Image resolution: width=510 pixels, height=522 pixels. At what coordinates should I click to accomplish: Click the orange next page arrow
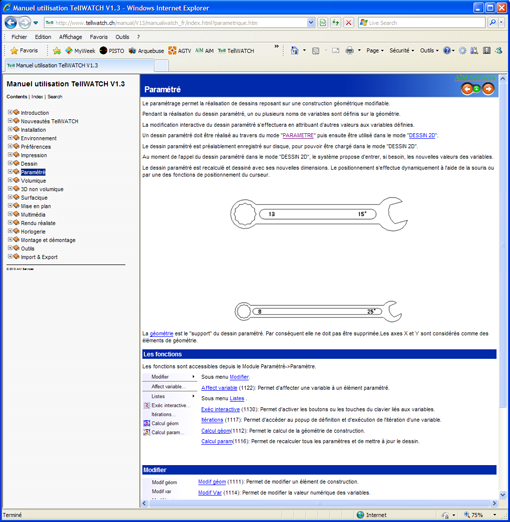click(488, 89)
